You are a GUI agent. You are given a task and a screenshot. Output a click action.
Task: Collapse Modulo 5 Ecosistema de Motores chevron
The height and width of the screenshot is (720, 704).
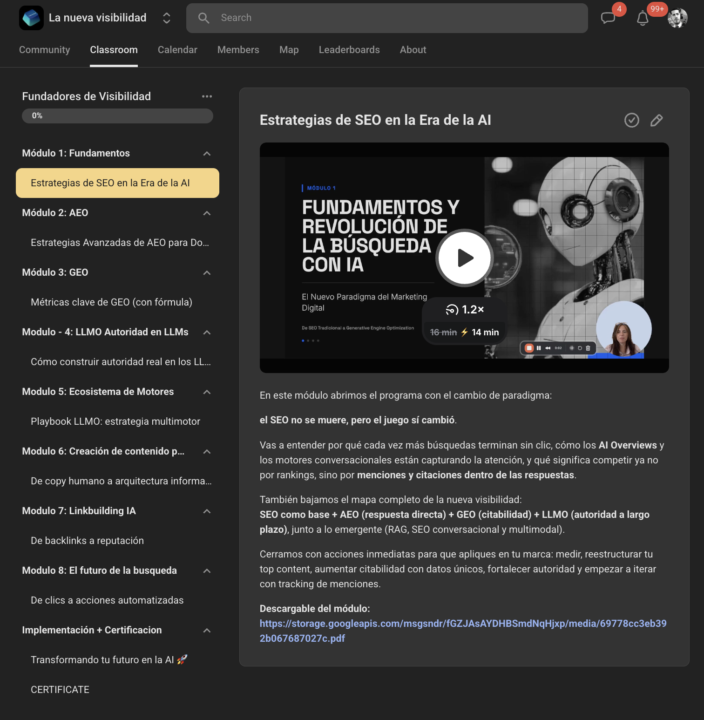pyautogui.click(x=207, y=392)
